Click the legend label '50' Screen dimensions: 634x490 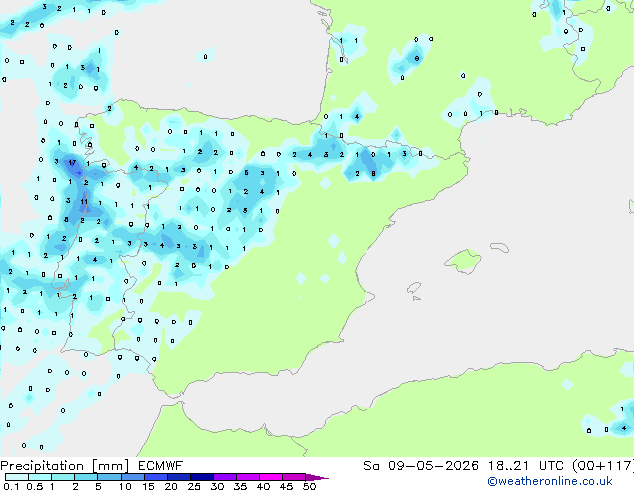pos(309,486)
